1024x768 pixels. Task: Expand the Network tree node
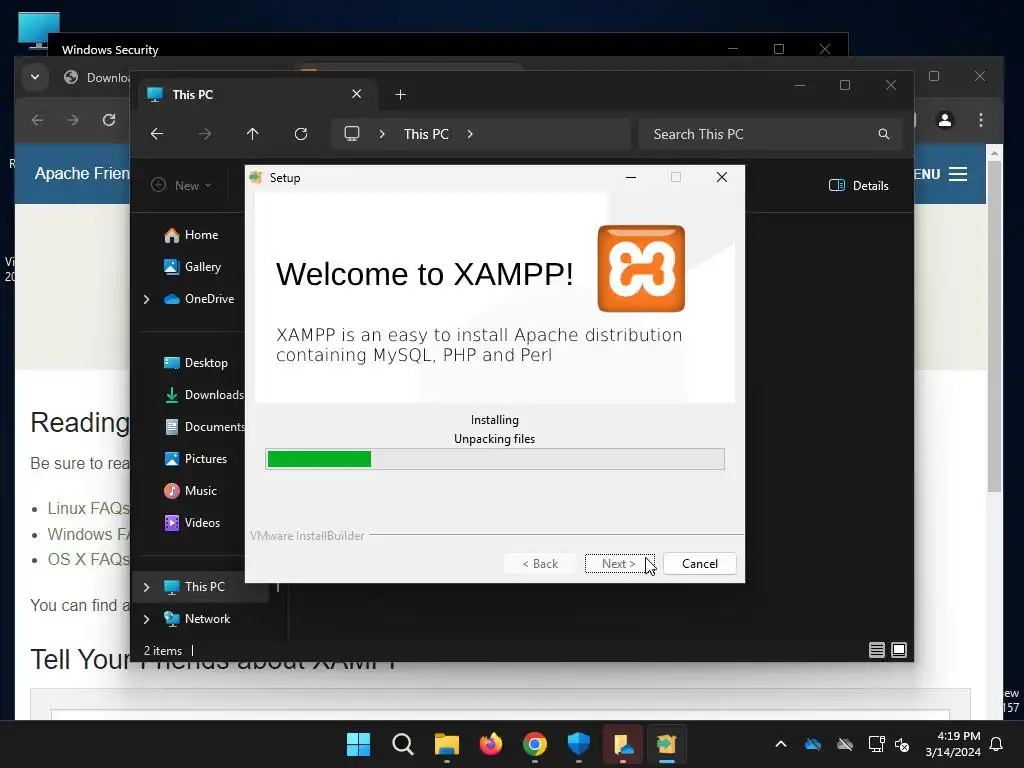(x=146, y=619)
